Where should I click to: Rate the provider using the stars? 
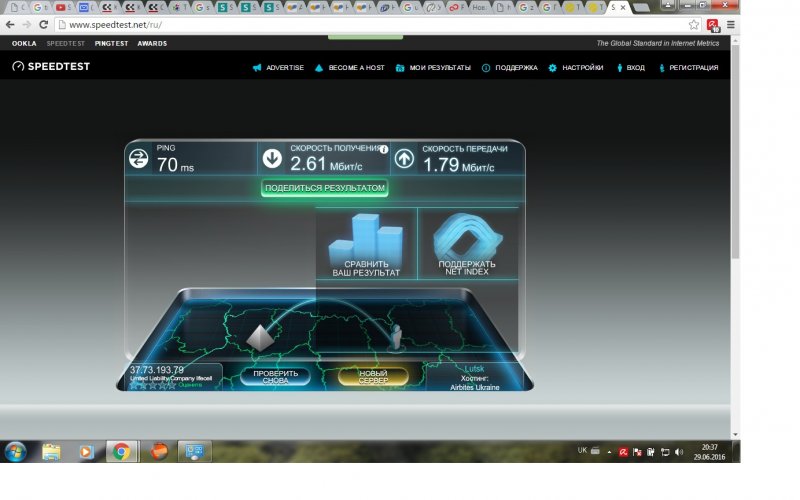pyautogui.click(x=152, y=384)
